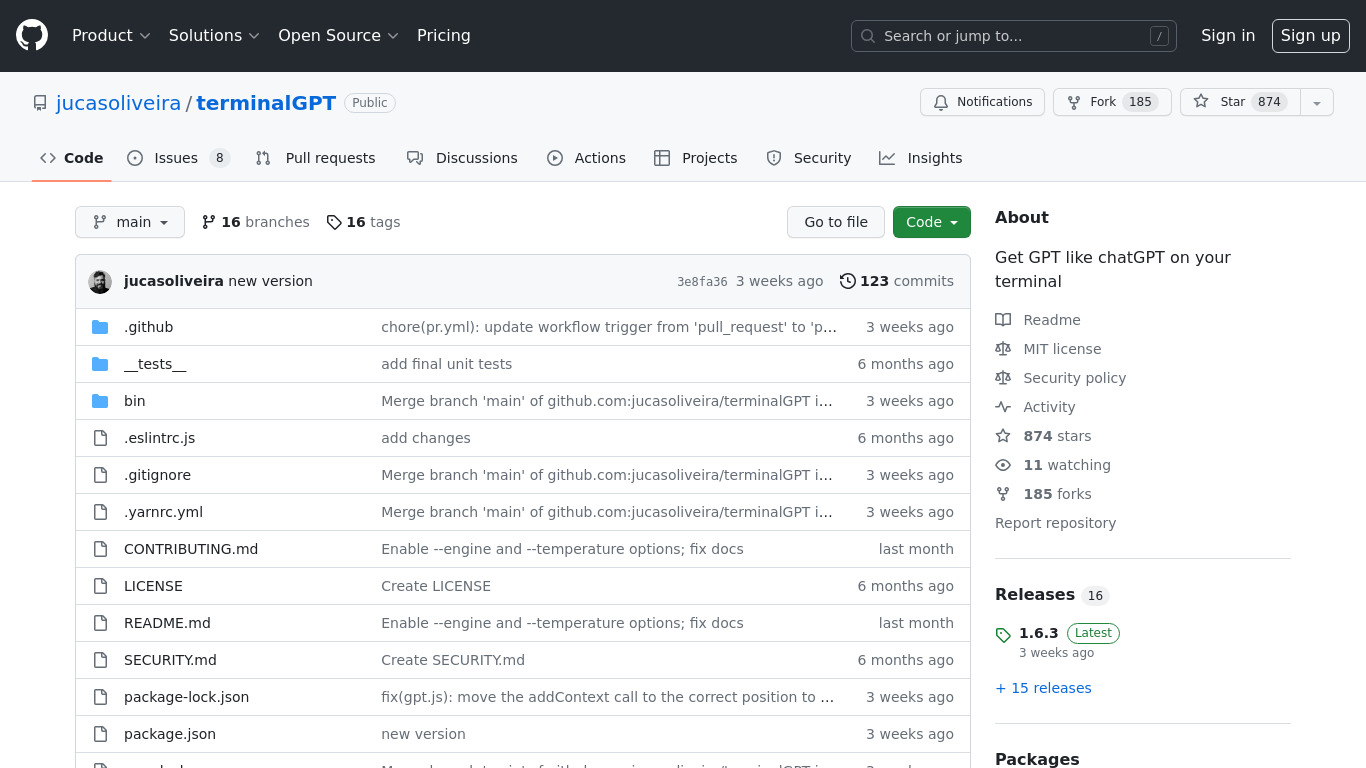Screen dimensions: 1366x768
Task: Click the magnifier icon in search box
Action: (x=868, y=36)
